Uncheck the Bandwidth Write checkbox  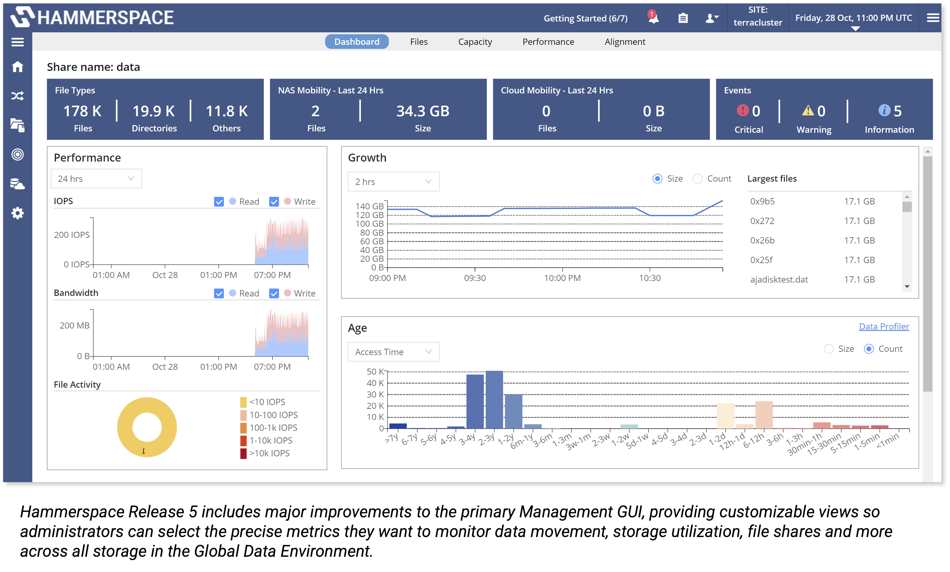274,293
